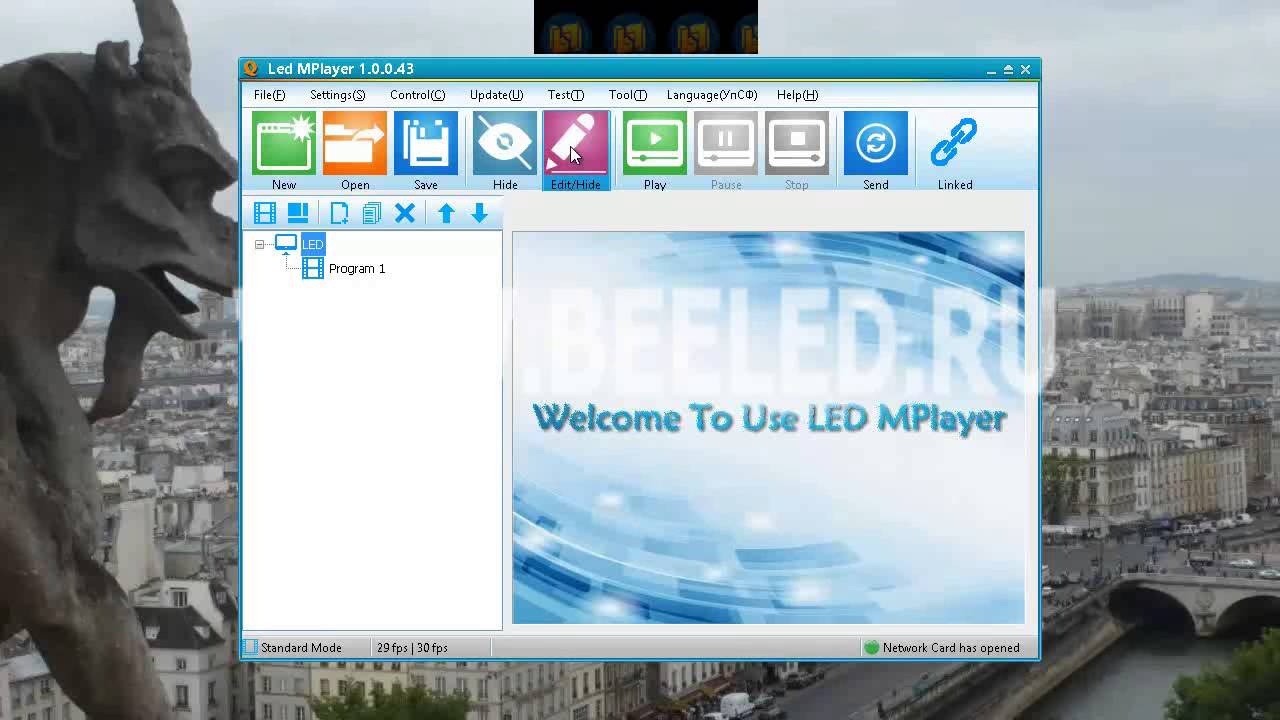Click the Program 1 filmstrip icon
Image resolution: width=1280 pixels, height=720 pixels.
click(313, 268)
